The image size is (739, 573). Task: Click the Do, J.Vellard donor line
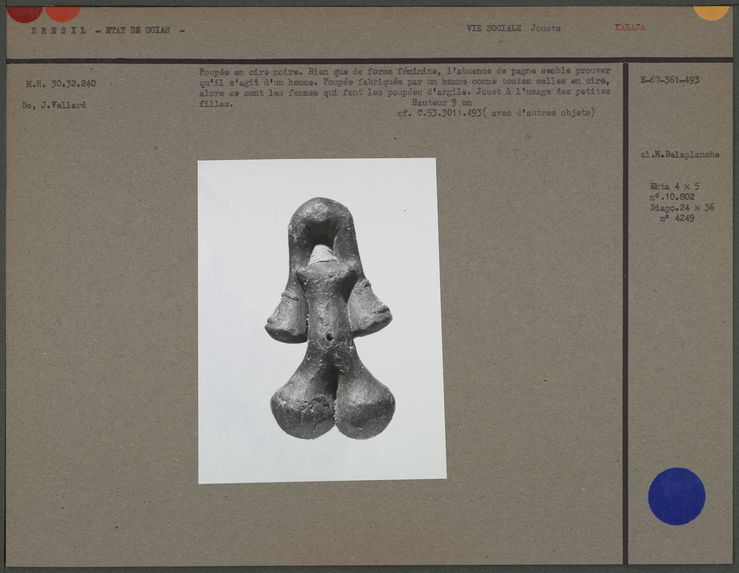pyautogui.click(x=54, y=104)
